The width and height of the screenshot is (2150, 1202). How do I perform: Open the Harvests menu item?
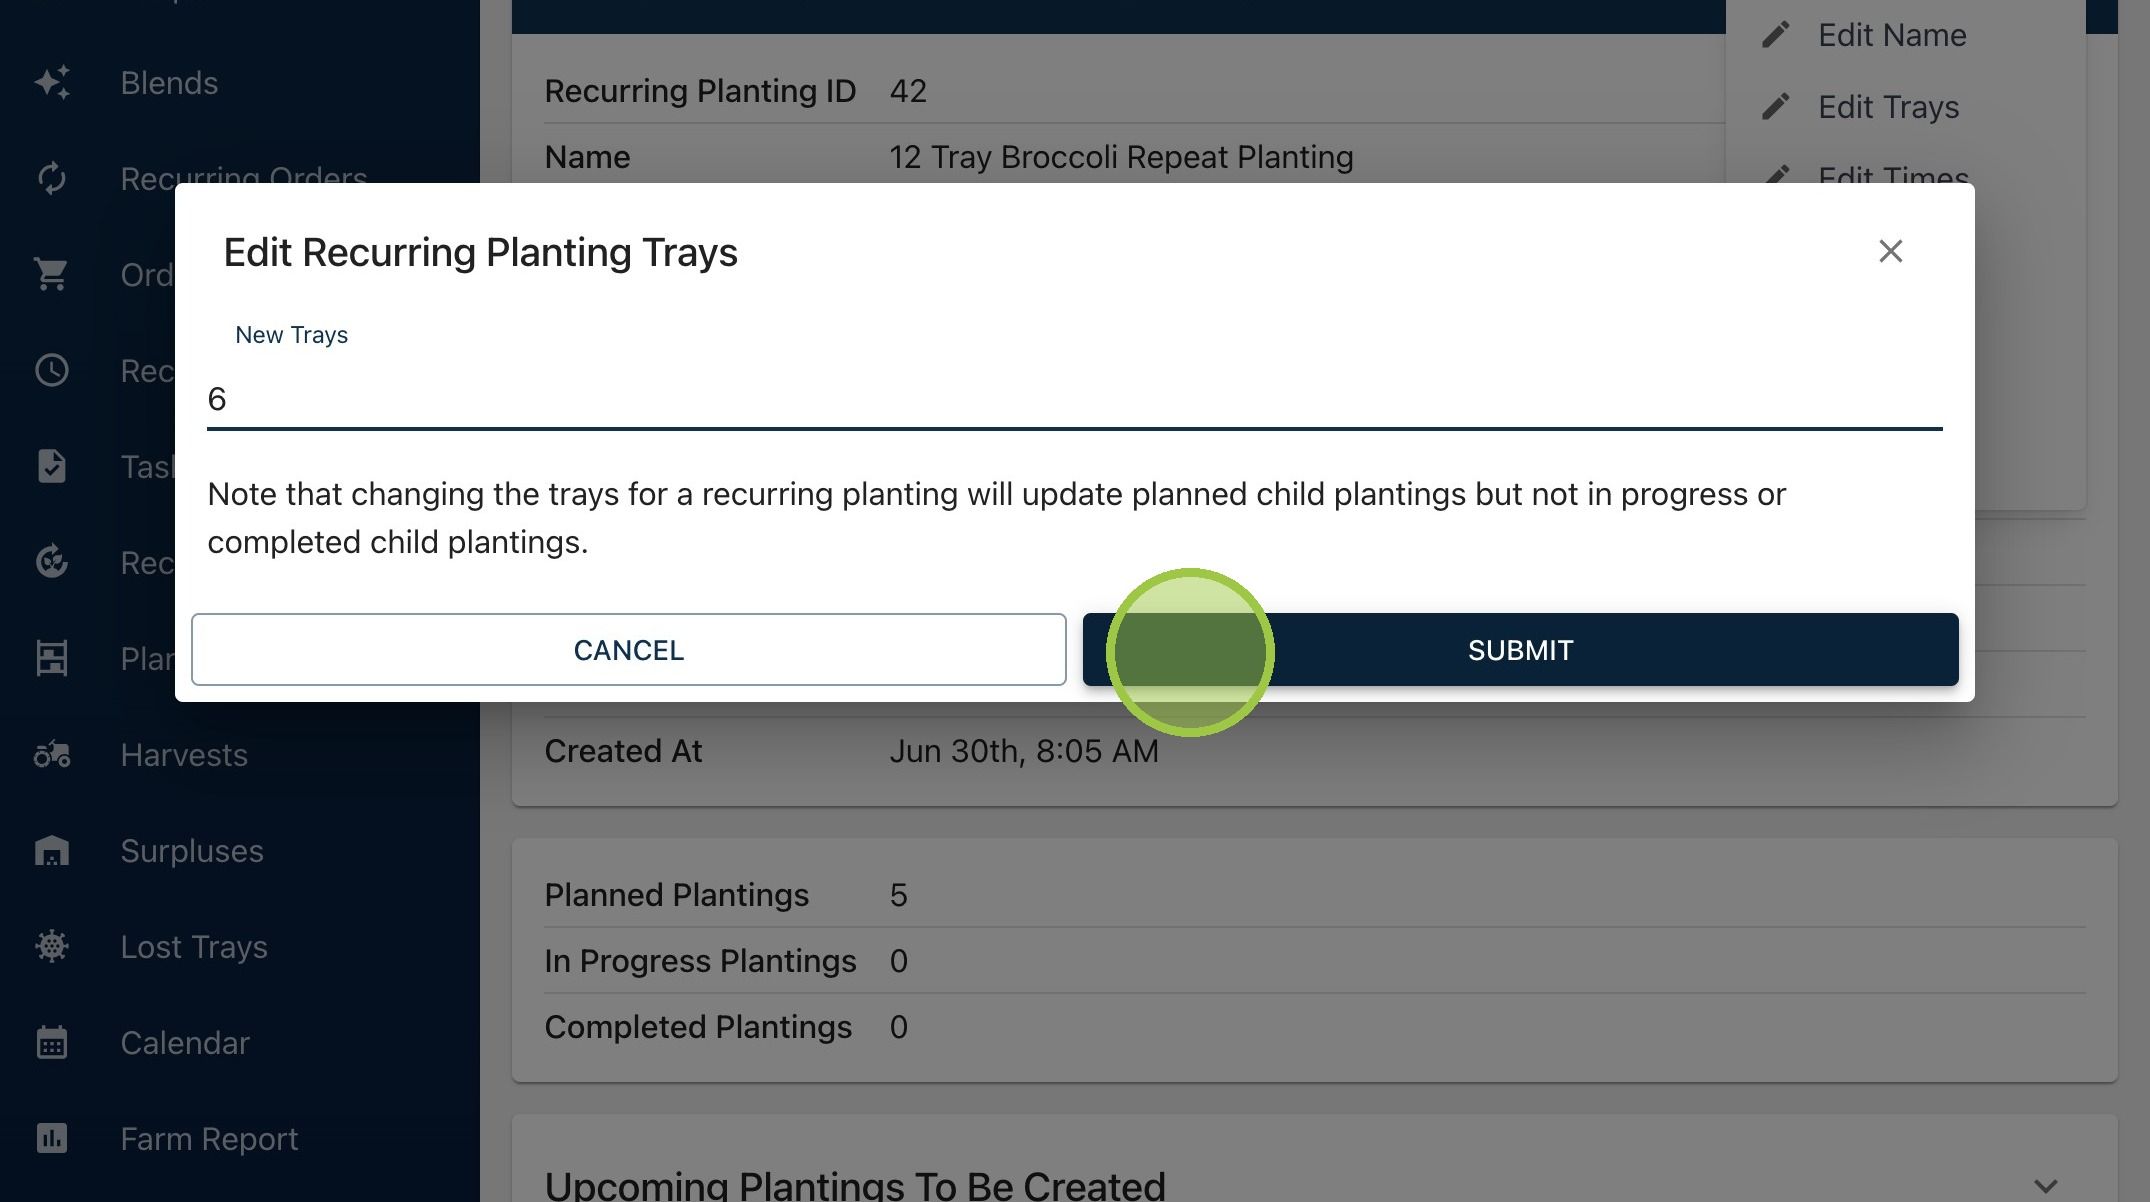(184, 755)
